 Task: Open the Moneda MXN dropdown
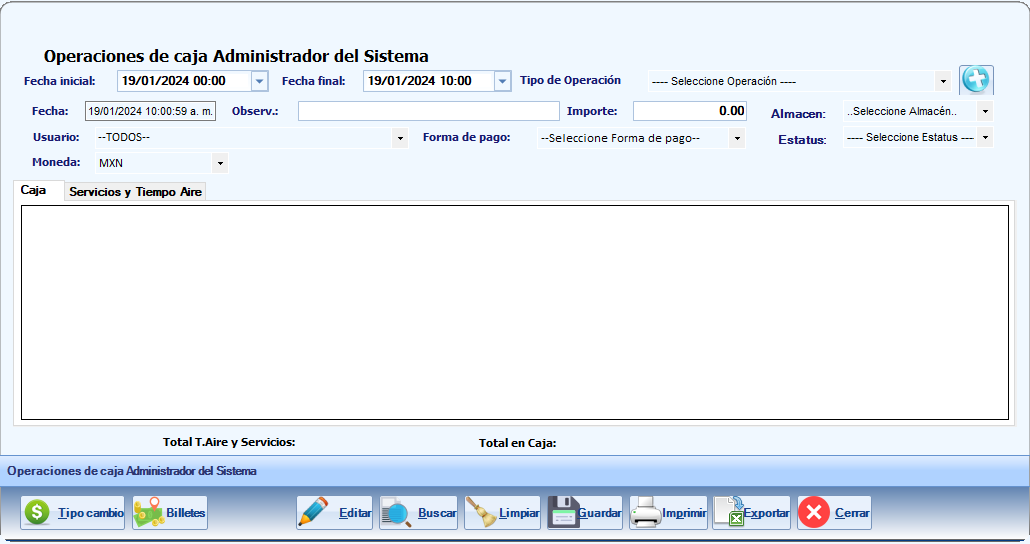[x=220, y=163]
